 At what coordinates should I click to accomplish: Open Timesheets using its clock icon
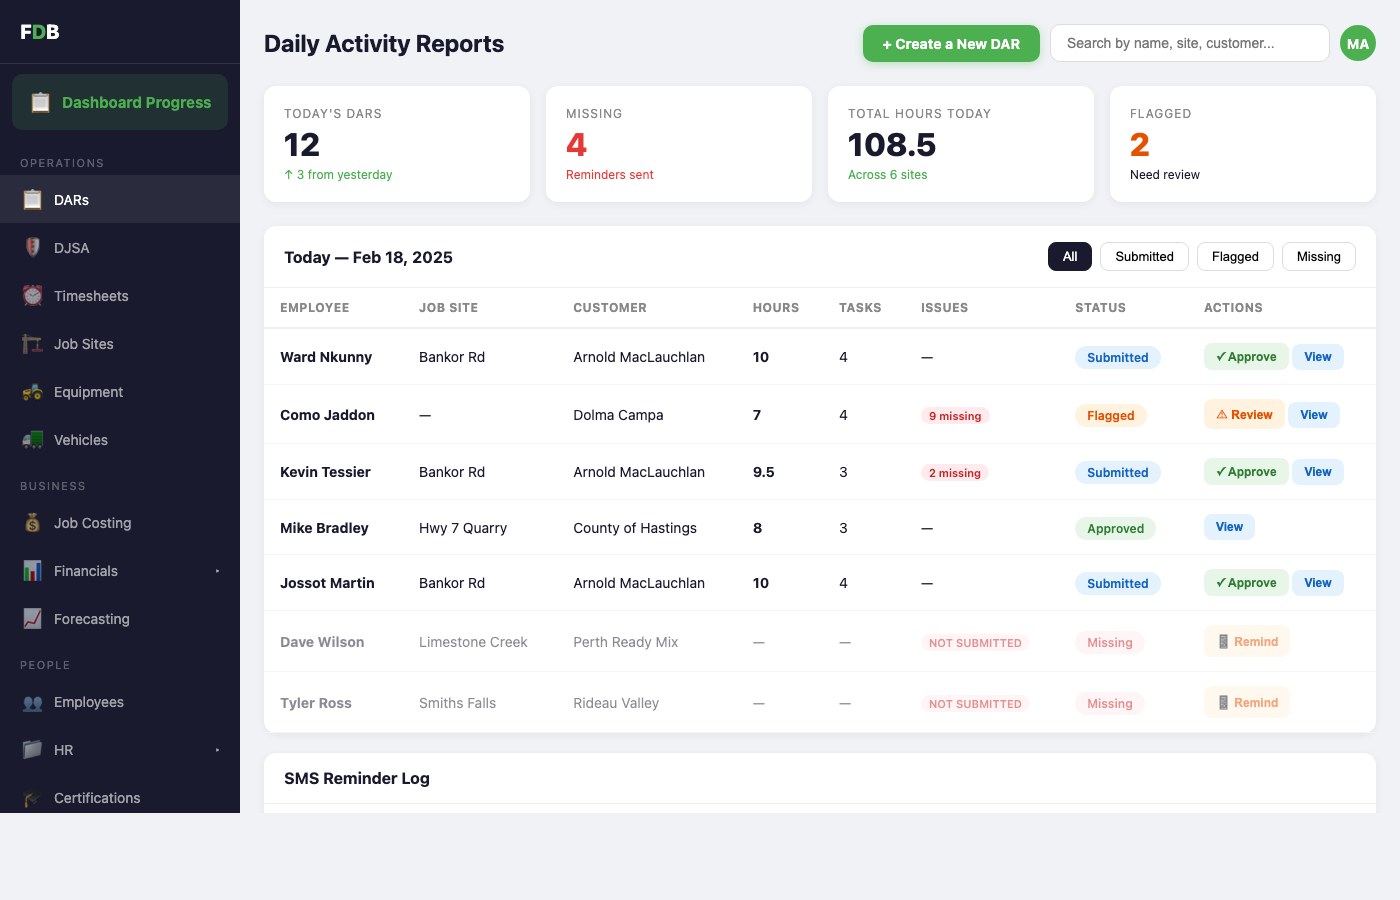click(31, 295)
